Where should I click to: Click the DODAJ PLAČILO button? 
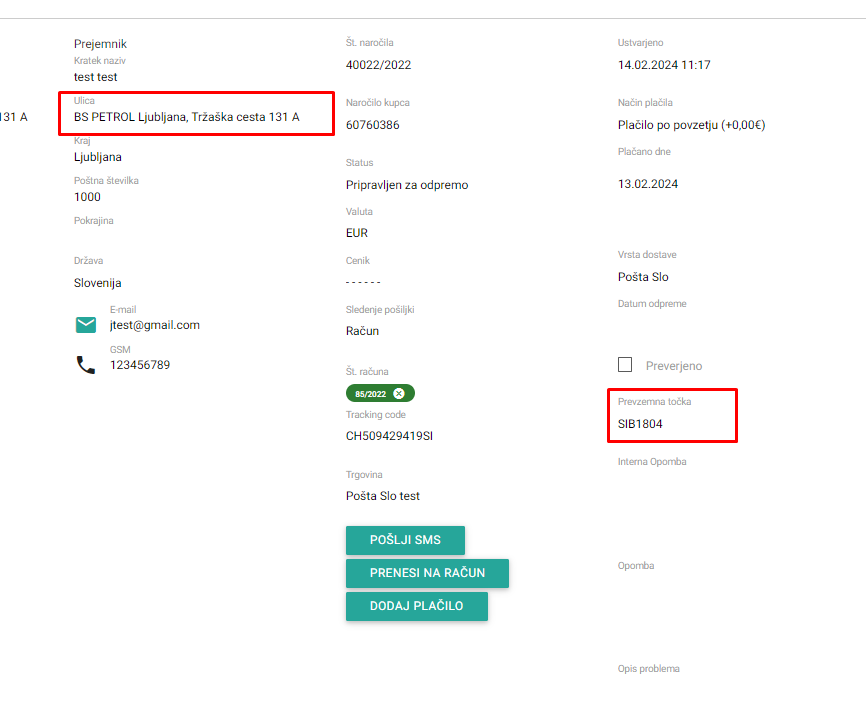tap(417, 606)
